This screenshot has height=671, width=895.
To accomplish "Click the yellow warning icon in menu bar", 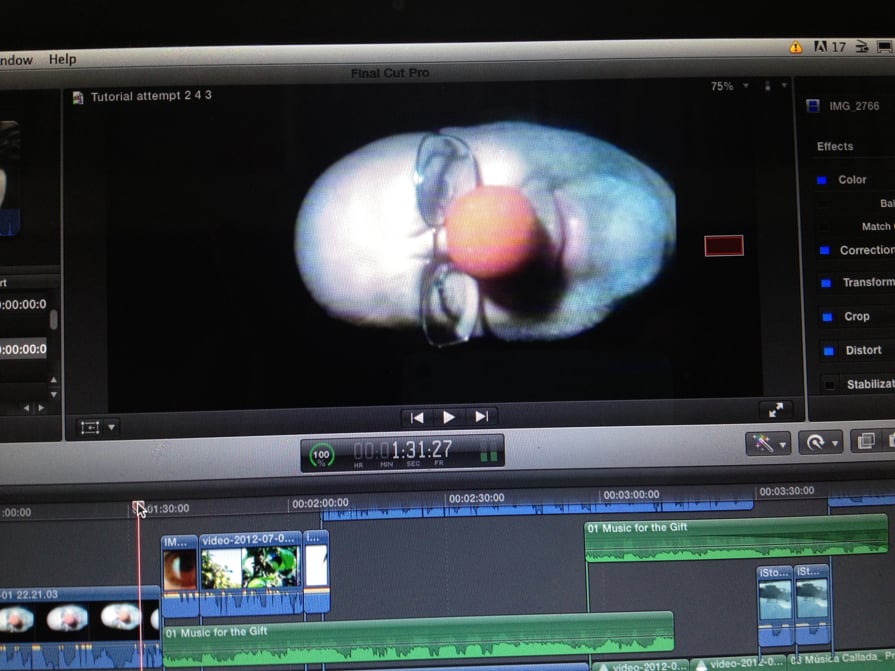I will [x=796, y=47].
